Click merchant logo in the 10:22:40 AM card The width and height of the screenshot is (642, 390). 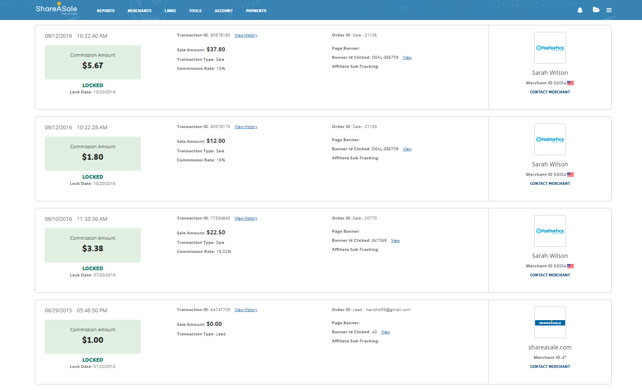(550, 48)
